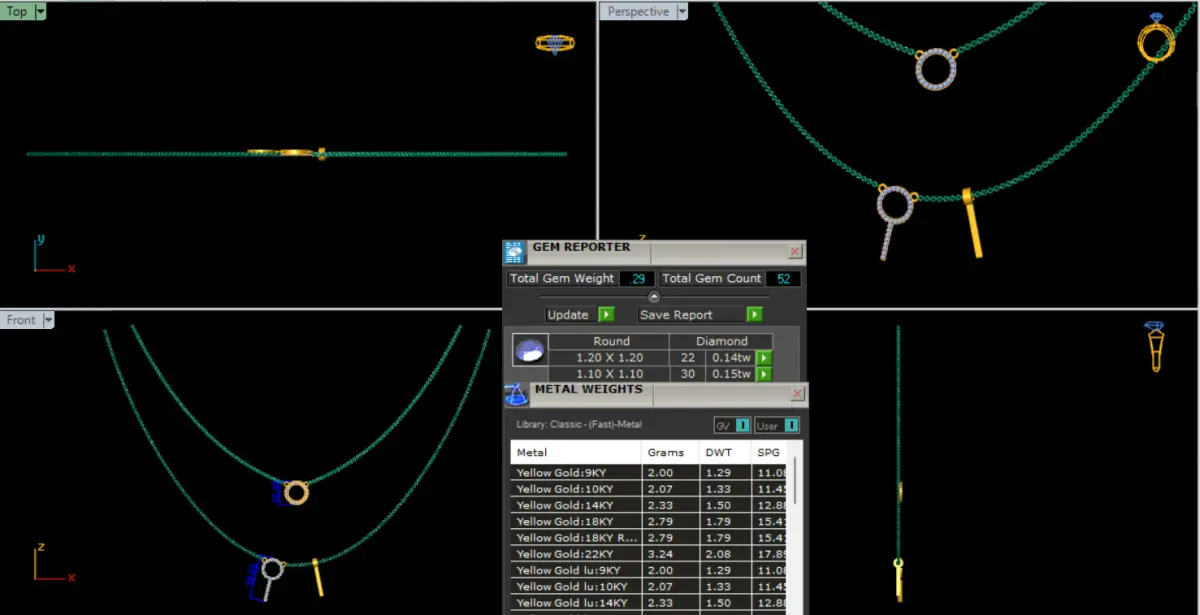The image size is (1200, 615).
Task: Click the 1.10 X 1.10 size cell
Action: click(x=609, y=374)
